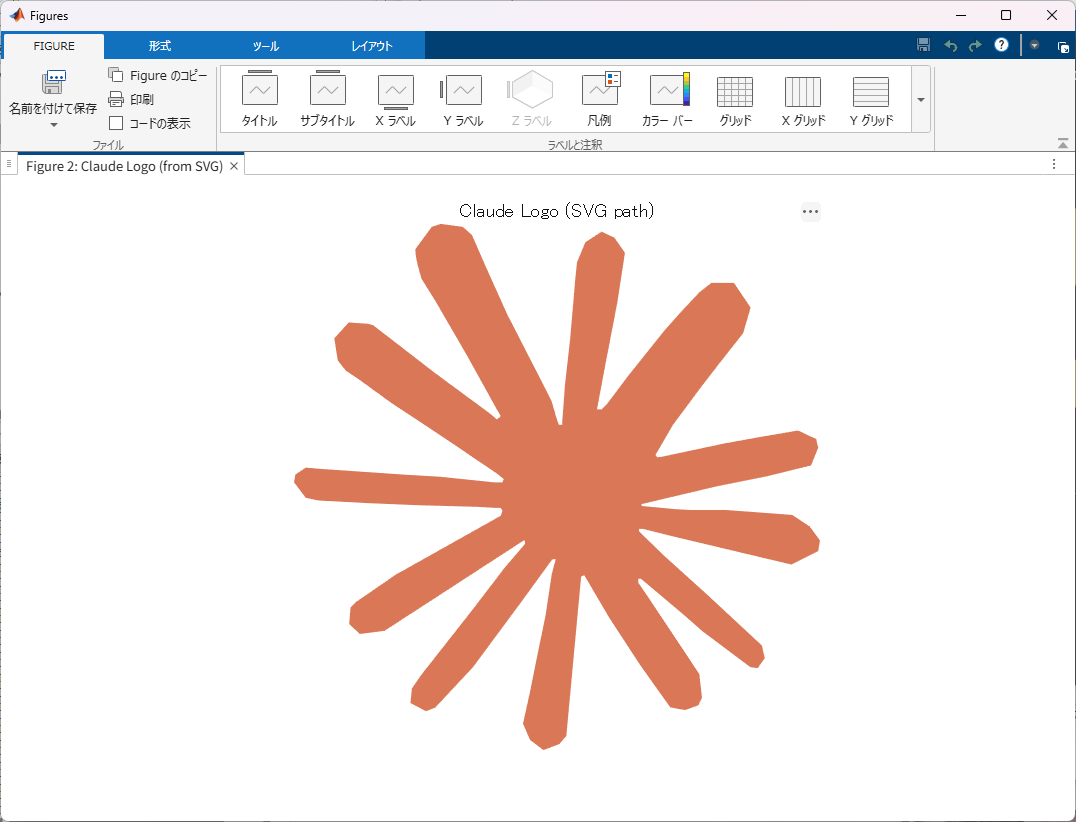The image size is (1076, 822).
Task: Enable the コードの表示 checkbox
Action: 116,124
